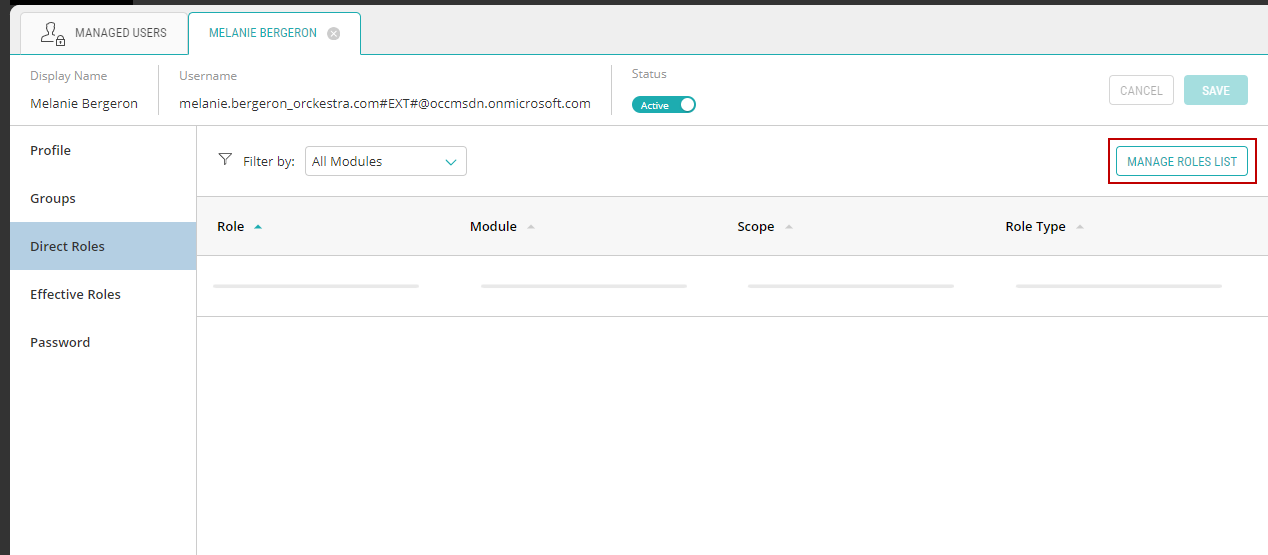Click the Module column sort arrow

click(531, 227)
